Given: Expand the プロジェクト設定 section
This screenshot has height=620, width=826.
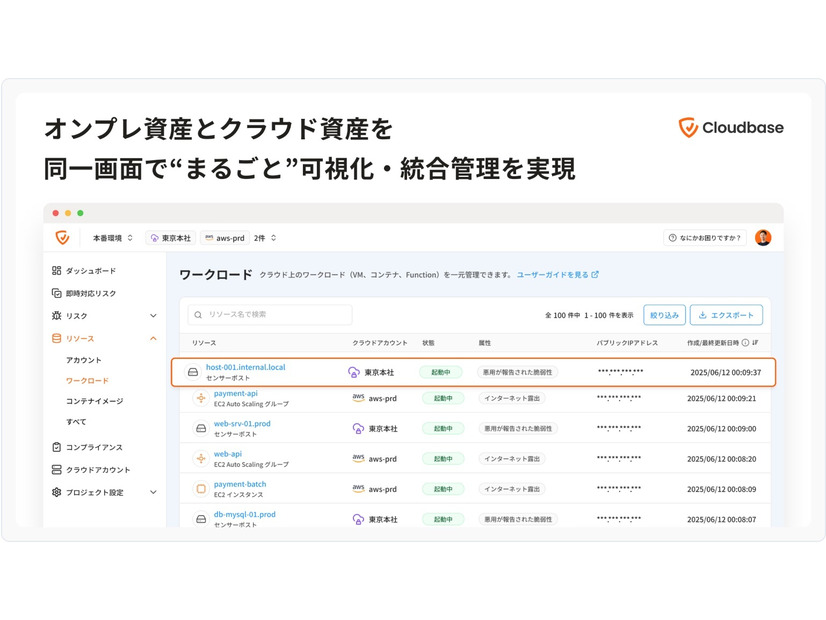Looking at the screenshot, I should (x=153, y=492).
